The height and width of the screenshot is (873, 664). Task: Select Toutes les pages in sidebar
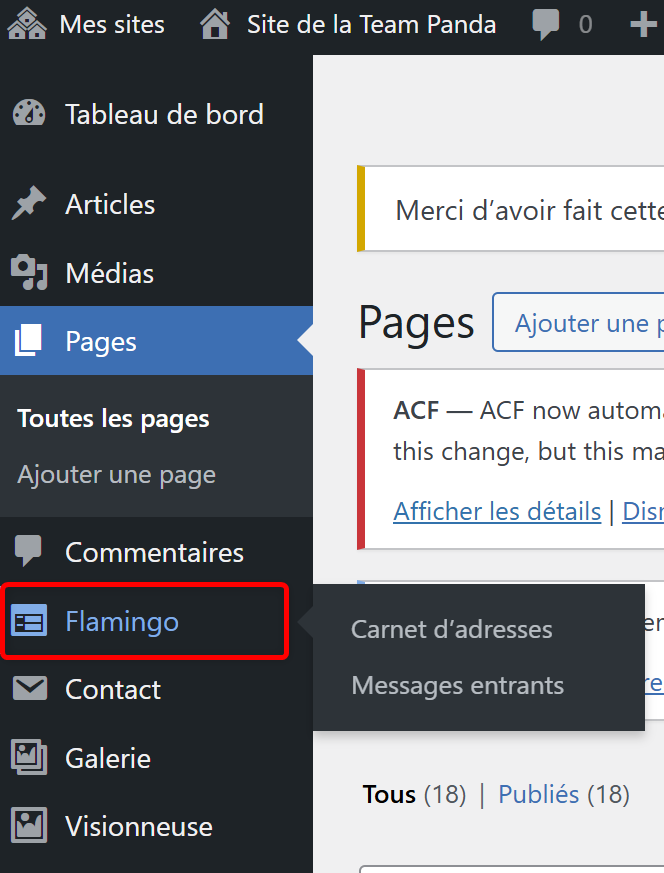112,418
